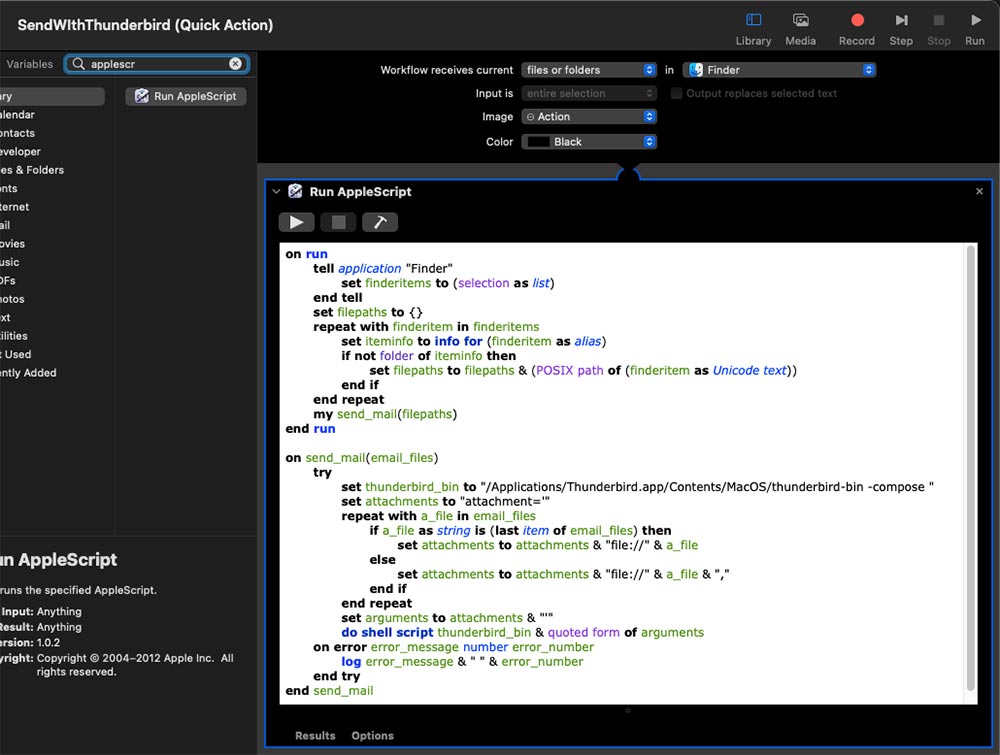The width and height of the screenshot is (1000, 755).
Task: Open the Black color dropdown
Action: tap(589, 142)
